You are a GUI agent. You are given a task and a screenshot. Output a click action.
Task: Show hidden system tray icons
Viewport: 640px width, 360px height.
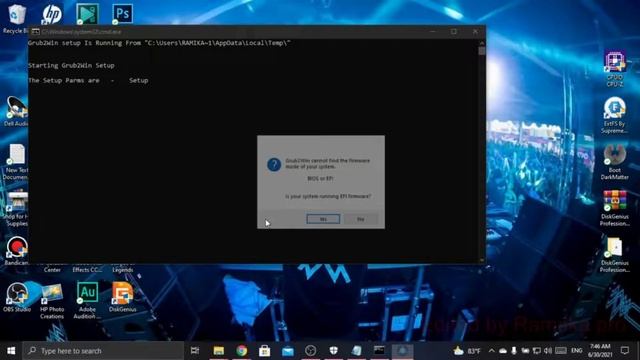point(491,351)
